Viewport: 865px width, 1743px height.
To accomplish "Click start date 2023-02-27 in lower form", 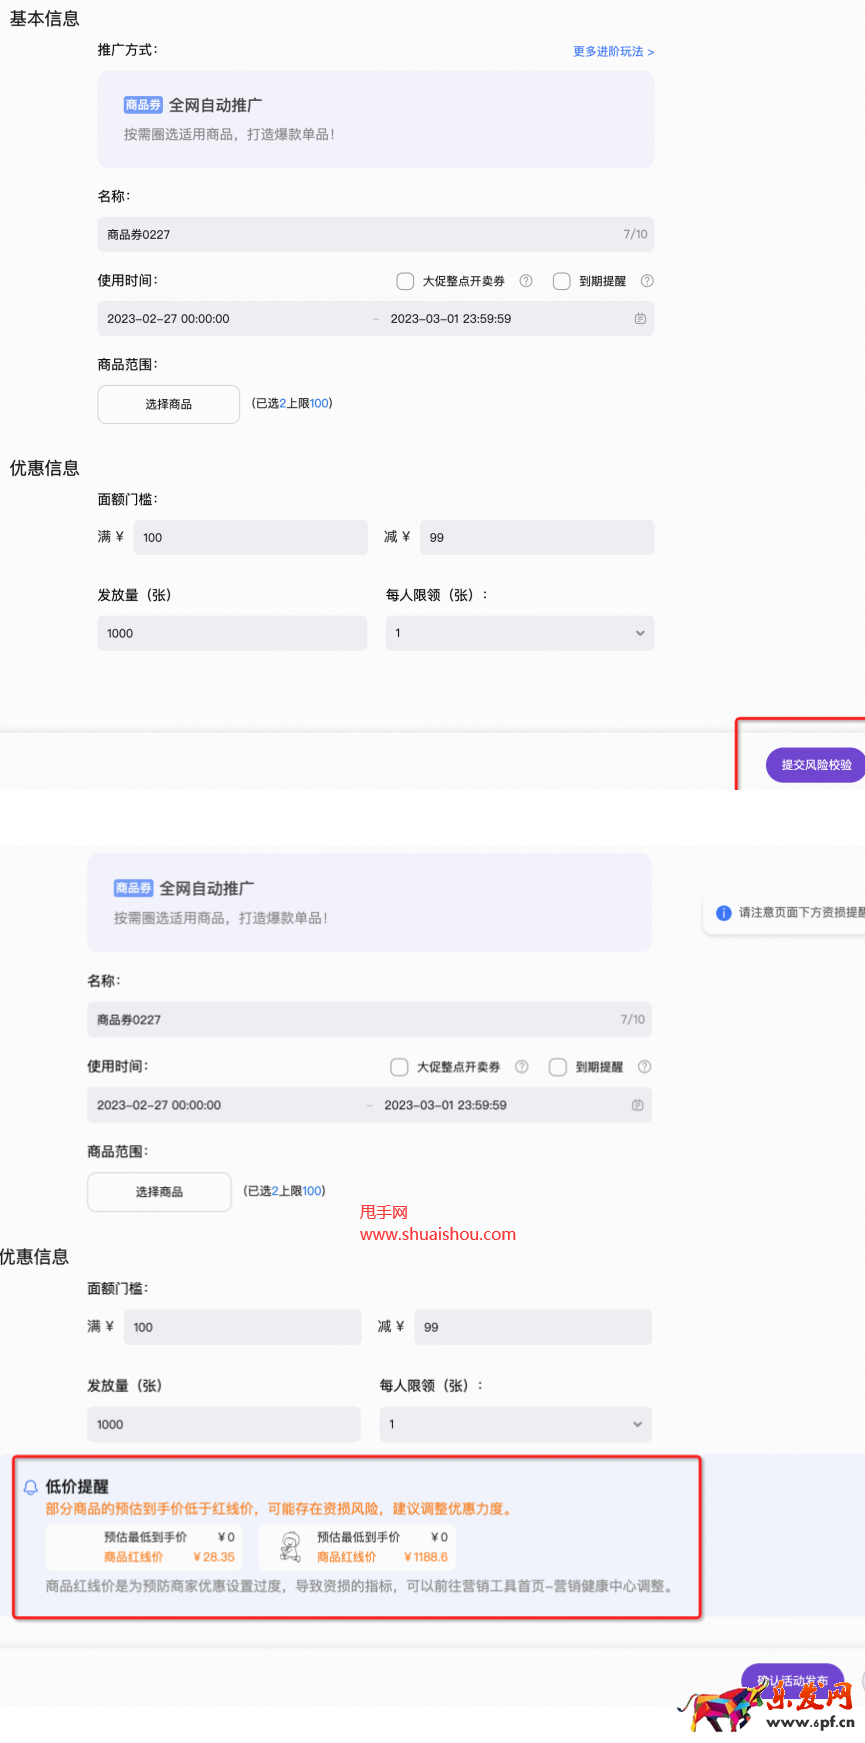I will pos(159,1105).
